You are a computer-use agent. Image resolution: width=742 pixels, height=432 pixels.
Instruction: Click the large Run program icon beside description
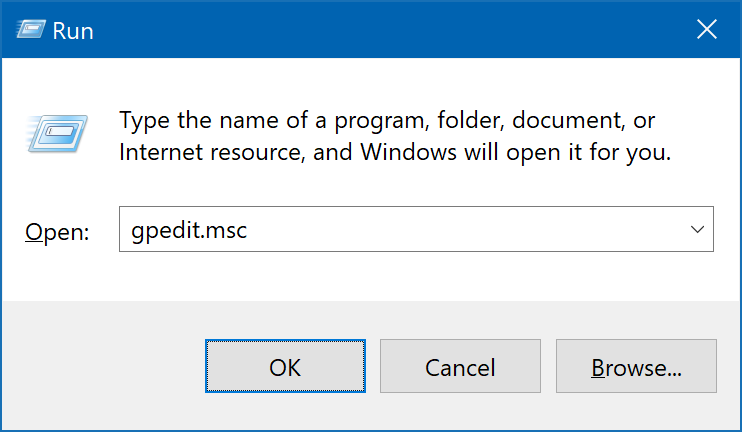click(x=57, y=133)
